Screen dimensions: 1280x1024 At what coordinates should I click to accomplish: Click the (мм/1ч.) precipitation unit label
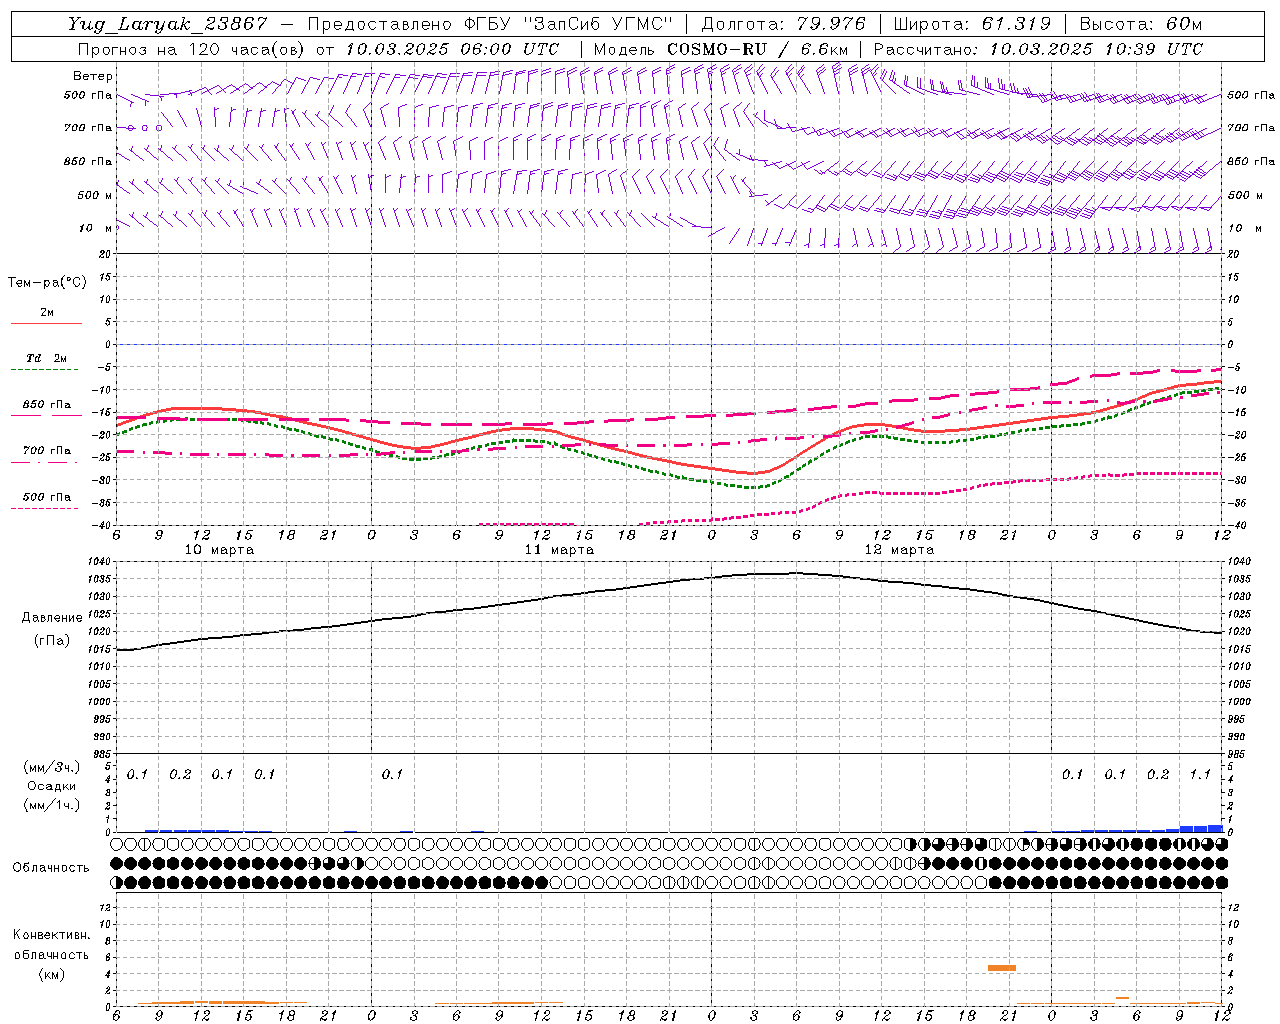coord(51,805)
